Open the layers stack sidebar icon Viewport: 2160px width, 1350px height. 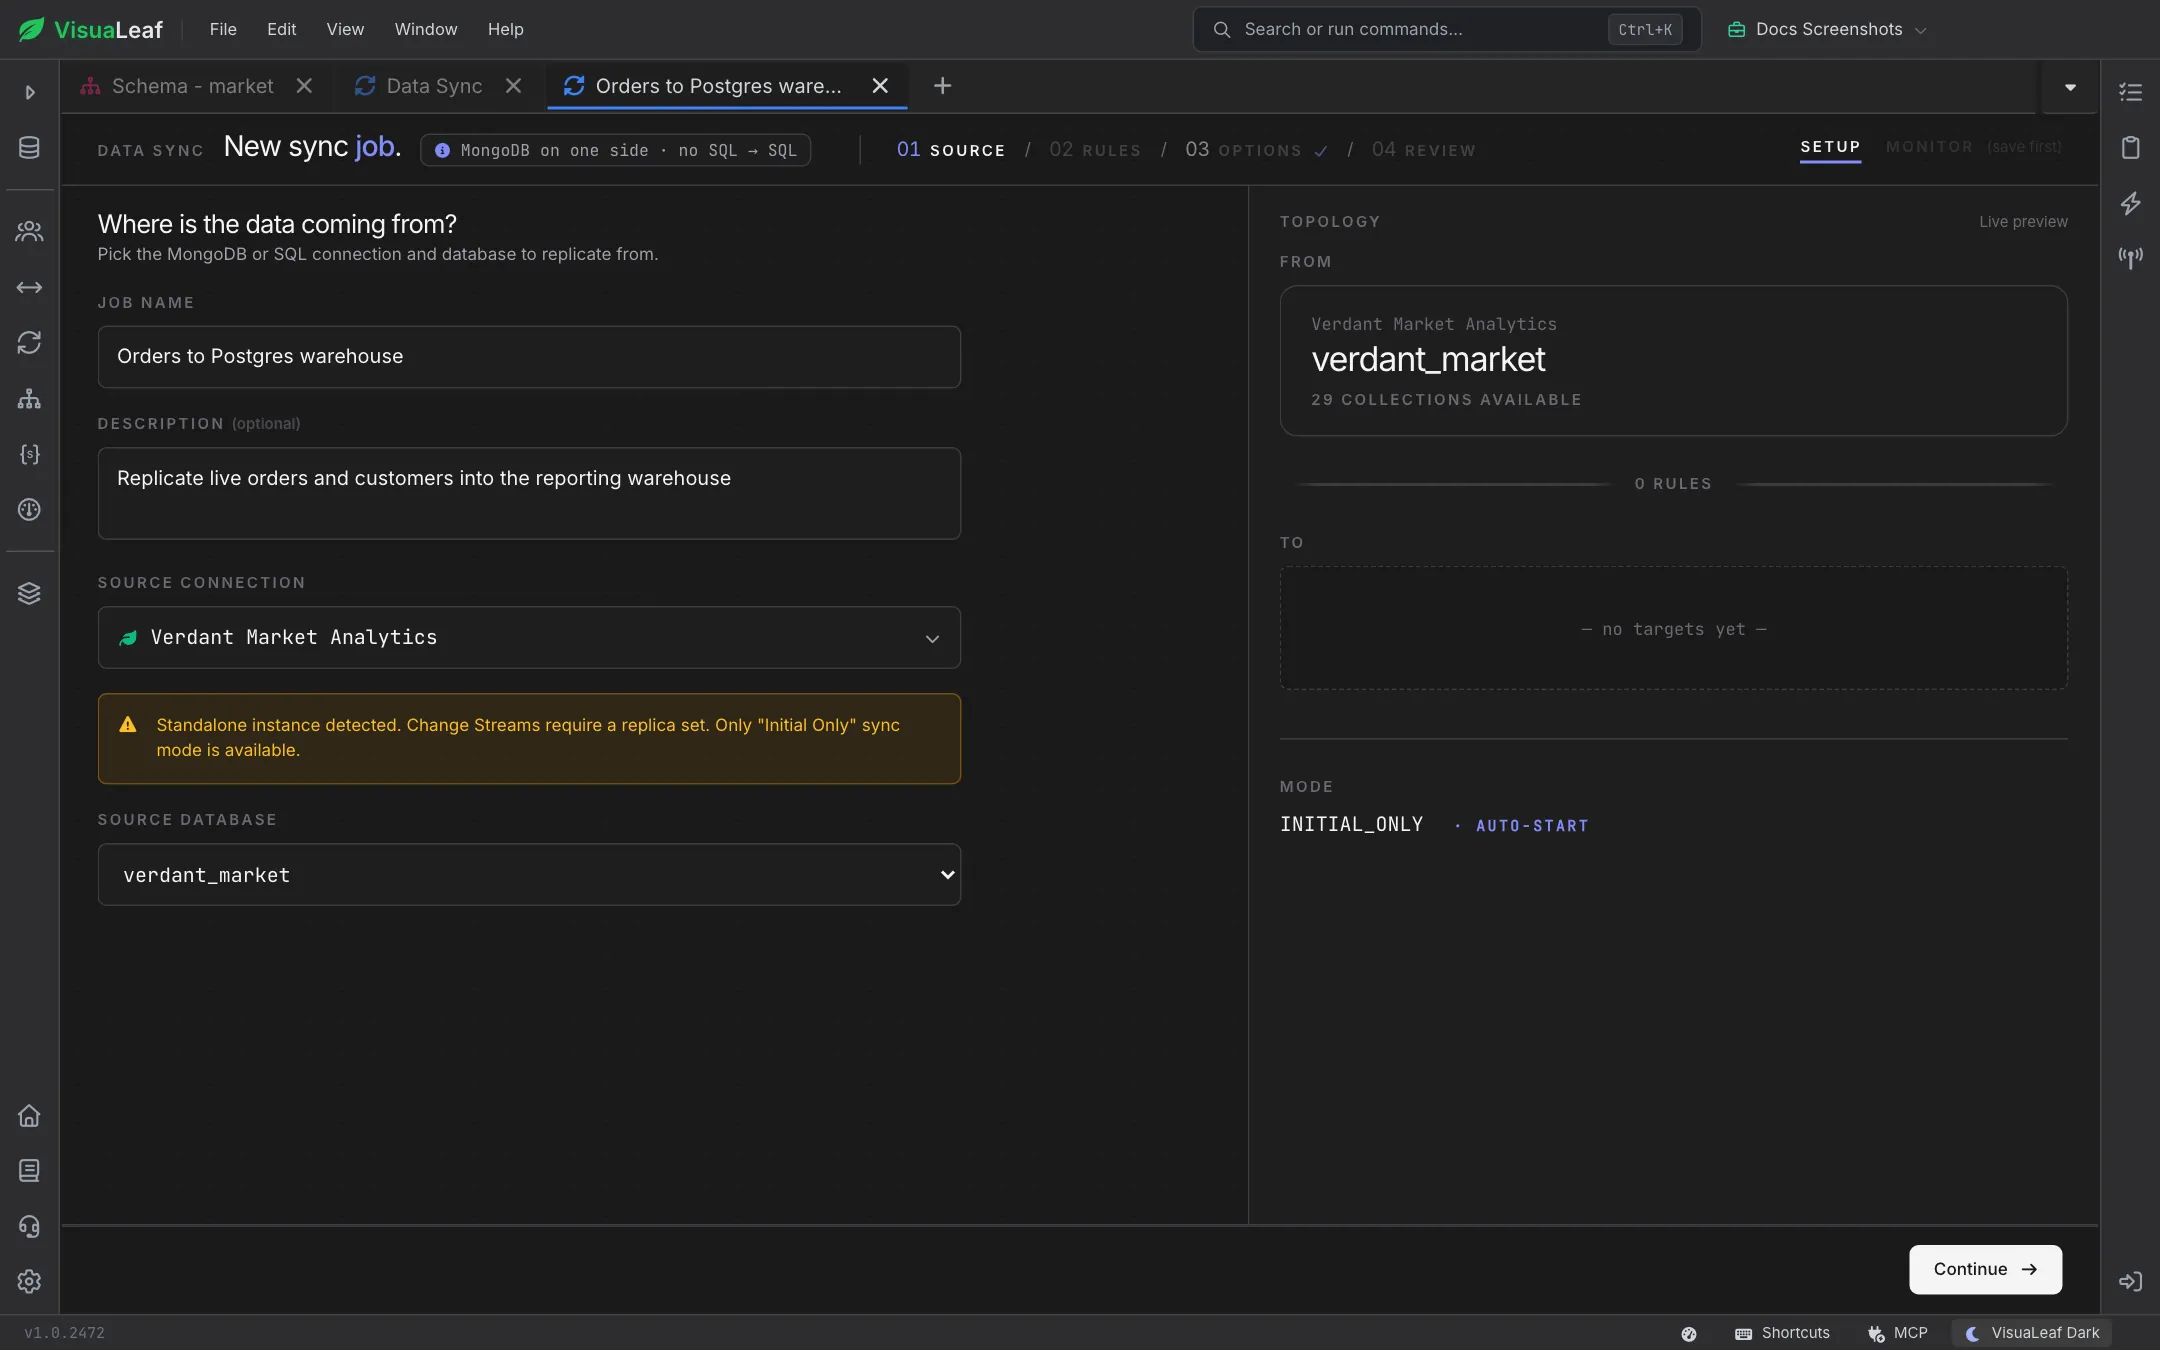[x=29, y=593]
